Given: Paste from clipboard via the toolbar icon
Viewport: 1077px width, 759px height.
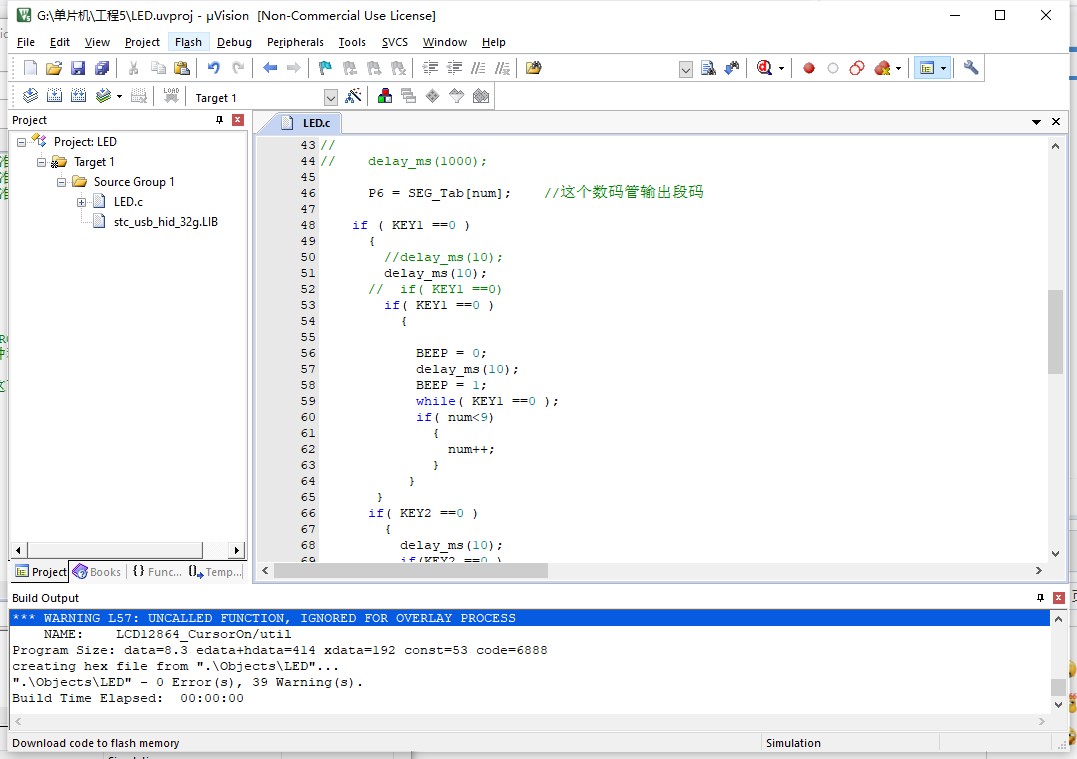Looking at the screenshot, I should click(182, 68).
